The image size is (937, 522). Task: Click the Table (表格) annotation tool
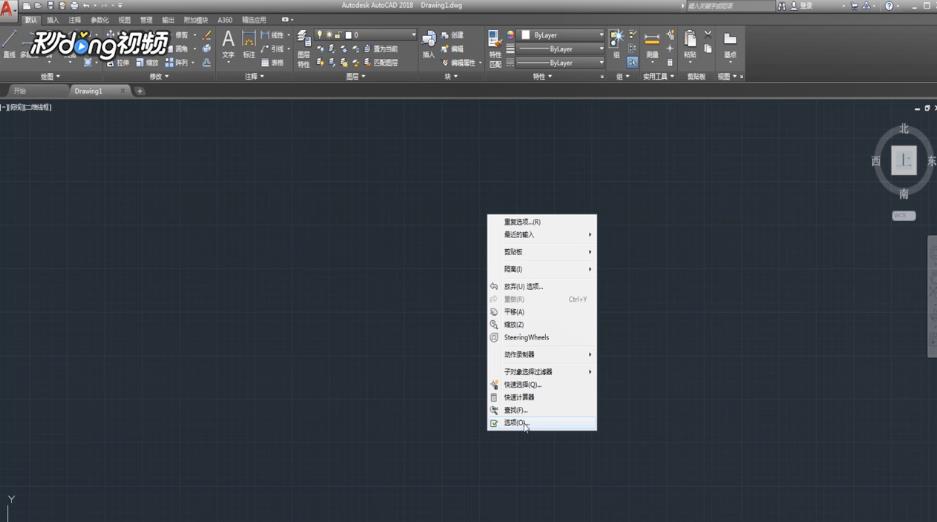coord(272,63)
